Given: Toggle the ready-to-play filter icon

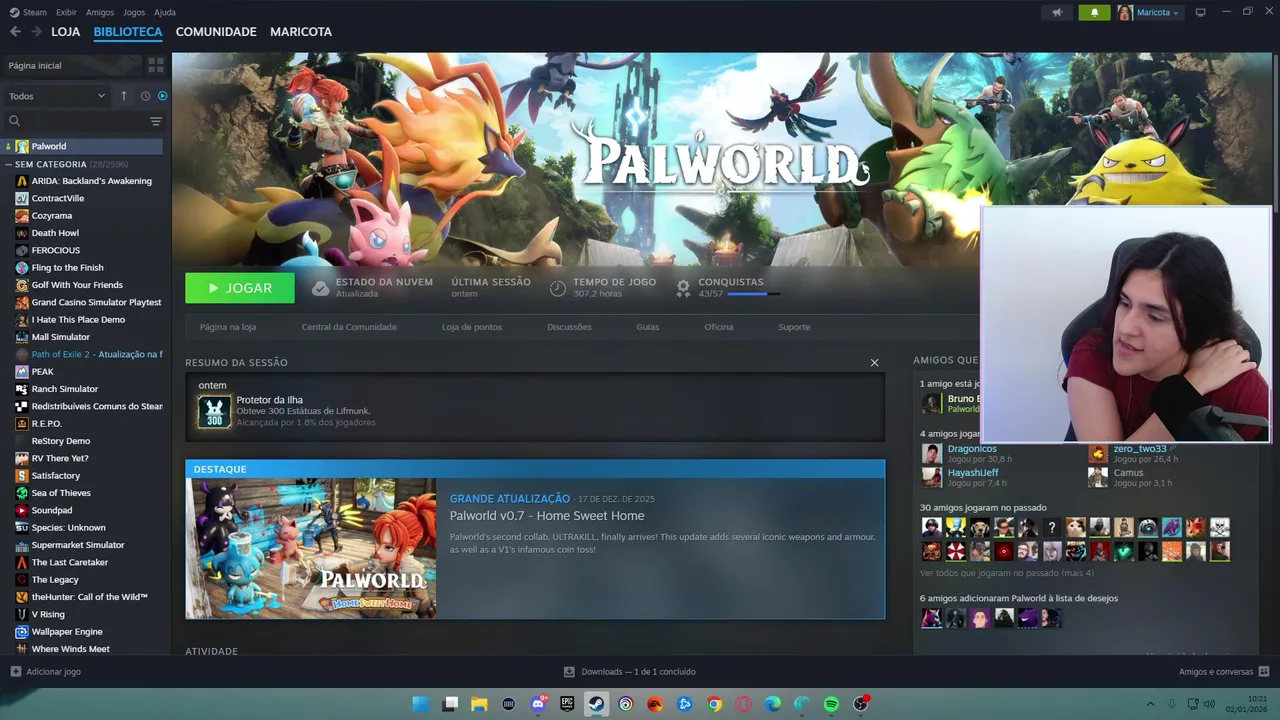Looking at the screenshot, I should (x=162, y=96).
